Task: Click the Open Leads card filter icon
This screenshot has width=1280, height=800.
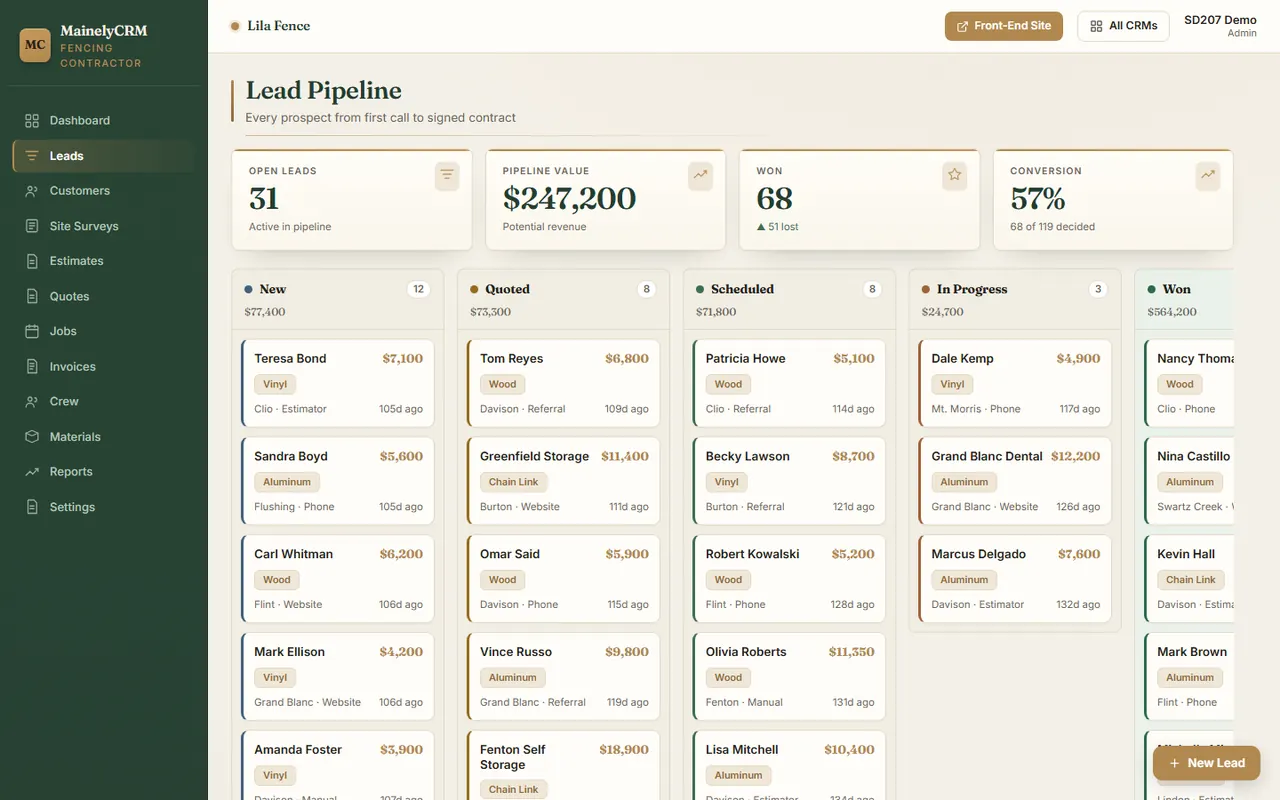Action: (x=447, y=175)
